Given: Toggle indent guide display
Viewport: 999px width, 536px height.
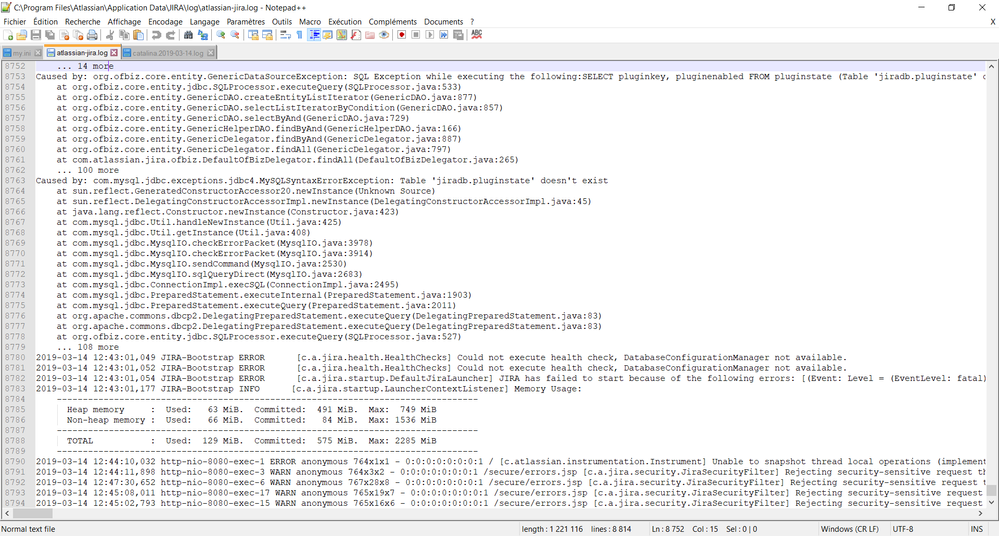Looking at the screenshot, I should pos(314,34).
